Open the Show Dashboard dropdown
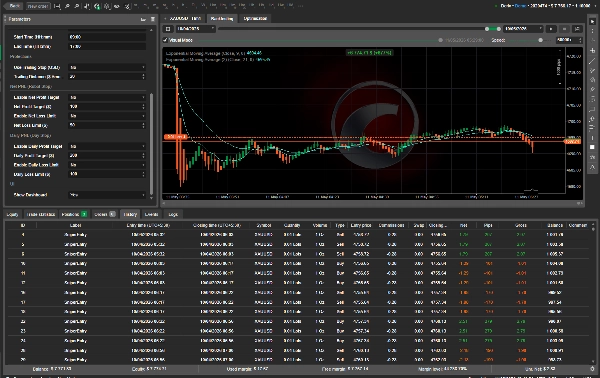The width and height of the screenshot is (600, 378). coord(107,195)
